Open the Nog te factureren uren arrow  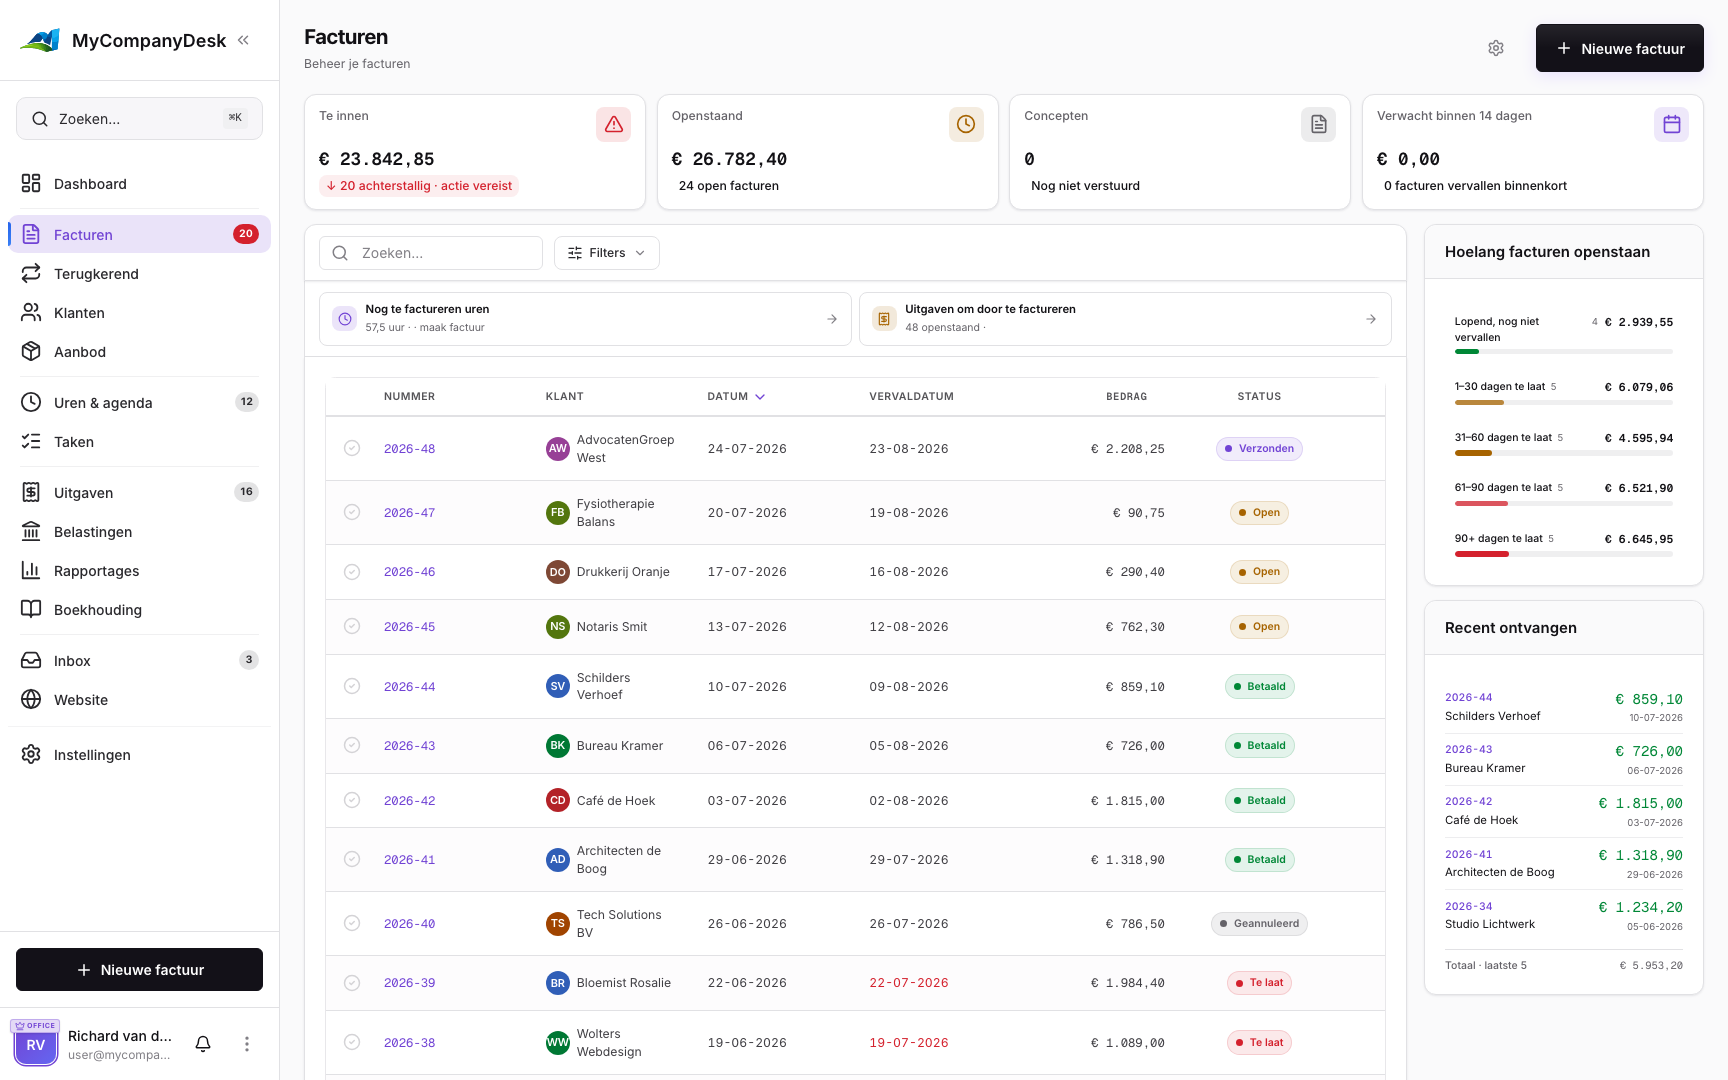(x=832, y=319)
